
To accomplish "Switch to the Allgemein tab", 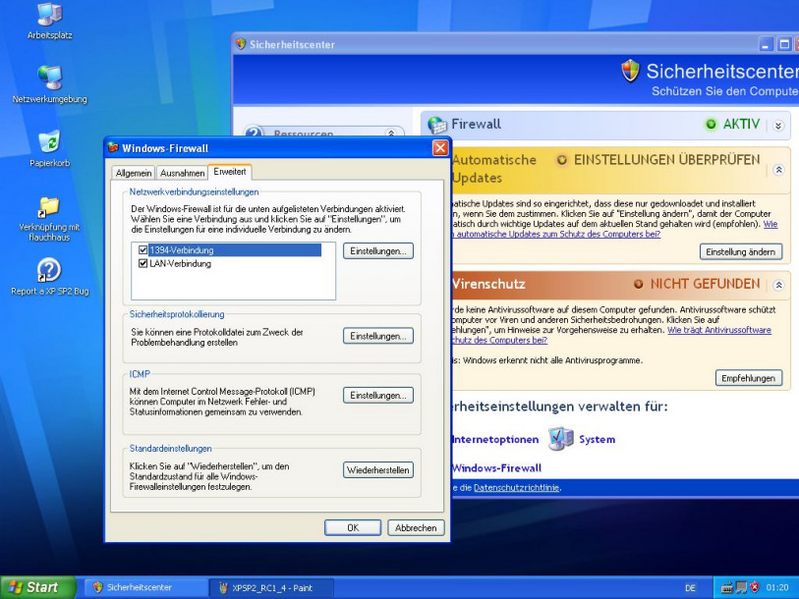I will point(133,173).
